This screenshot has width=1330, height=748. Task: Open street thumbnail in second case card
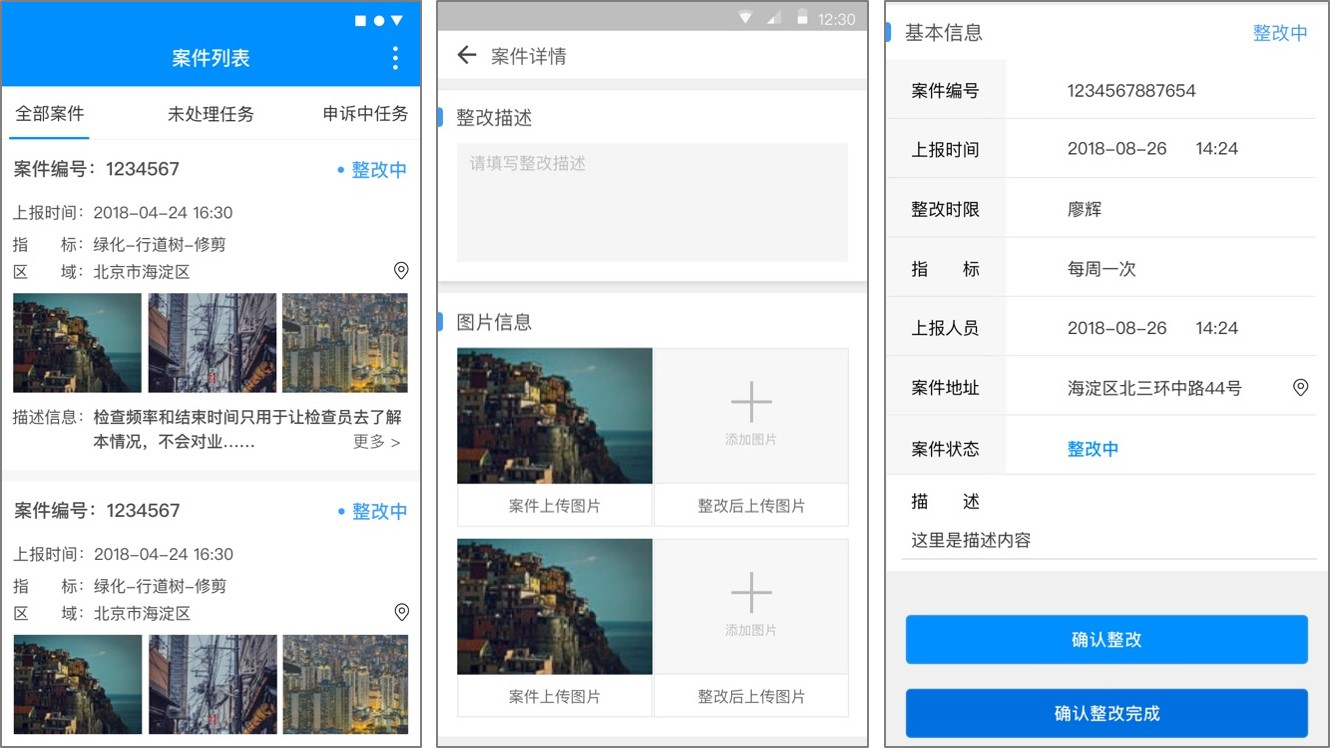212,685
